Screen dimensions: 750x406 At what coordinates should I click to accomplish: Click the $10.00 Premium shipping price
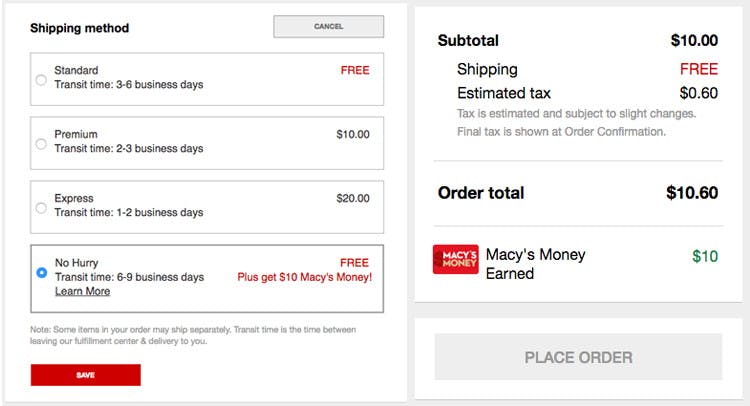point(353,134)
